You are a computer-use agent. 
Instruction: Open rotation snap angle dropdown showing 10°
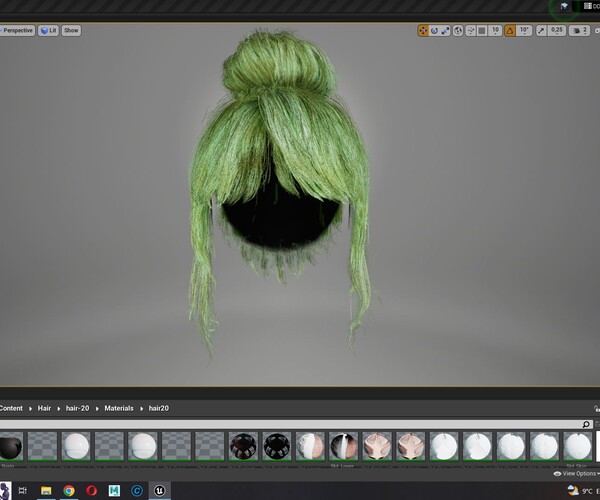coord(524,30)
